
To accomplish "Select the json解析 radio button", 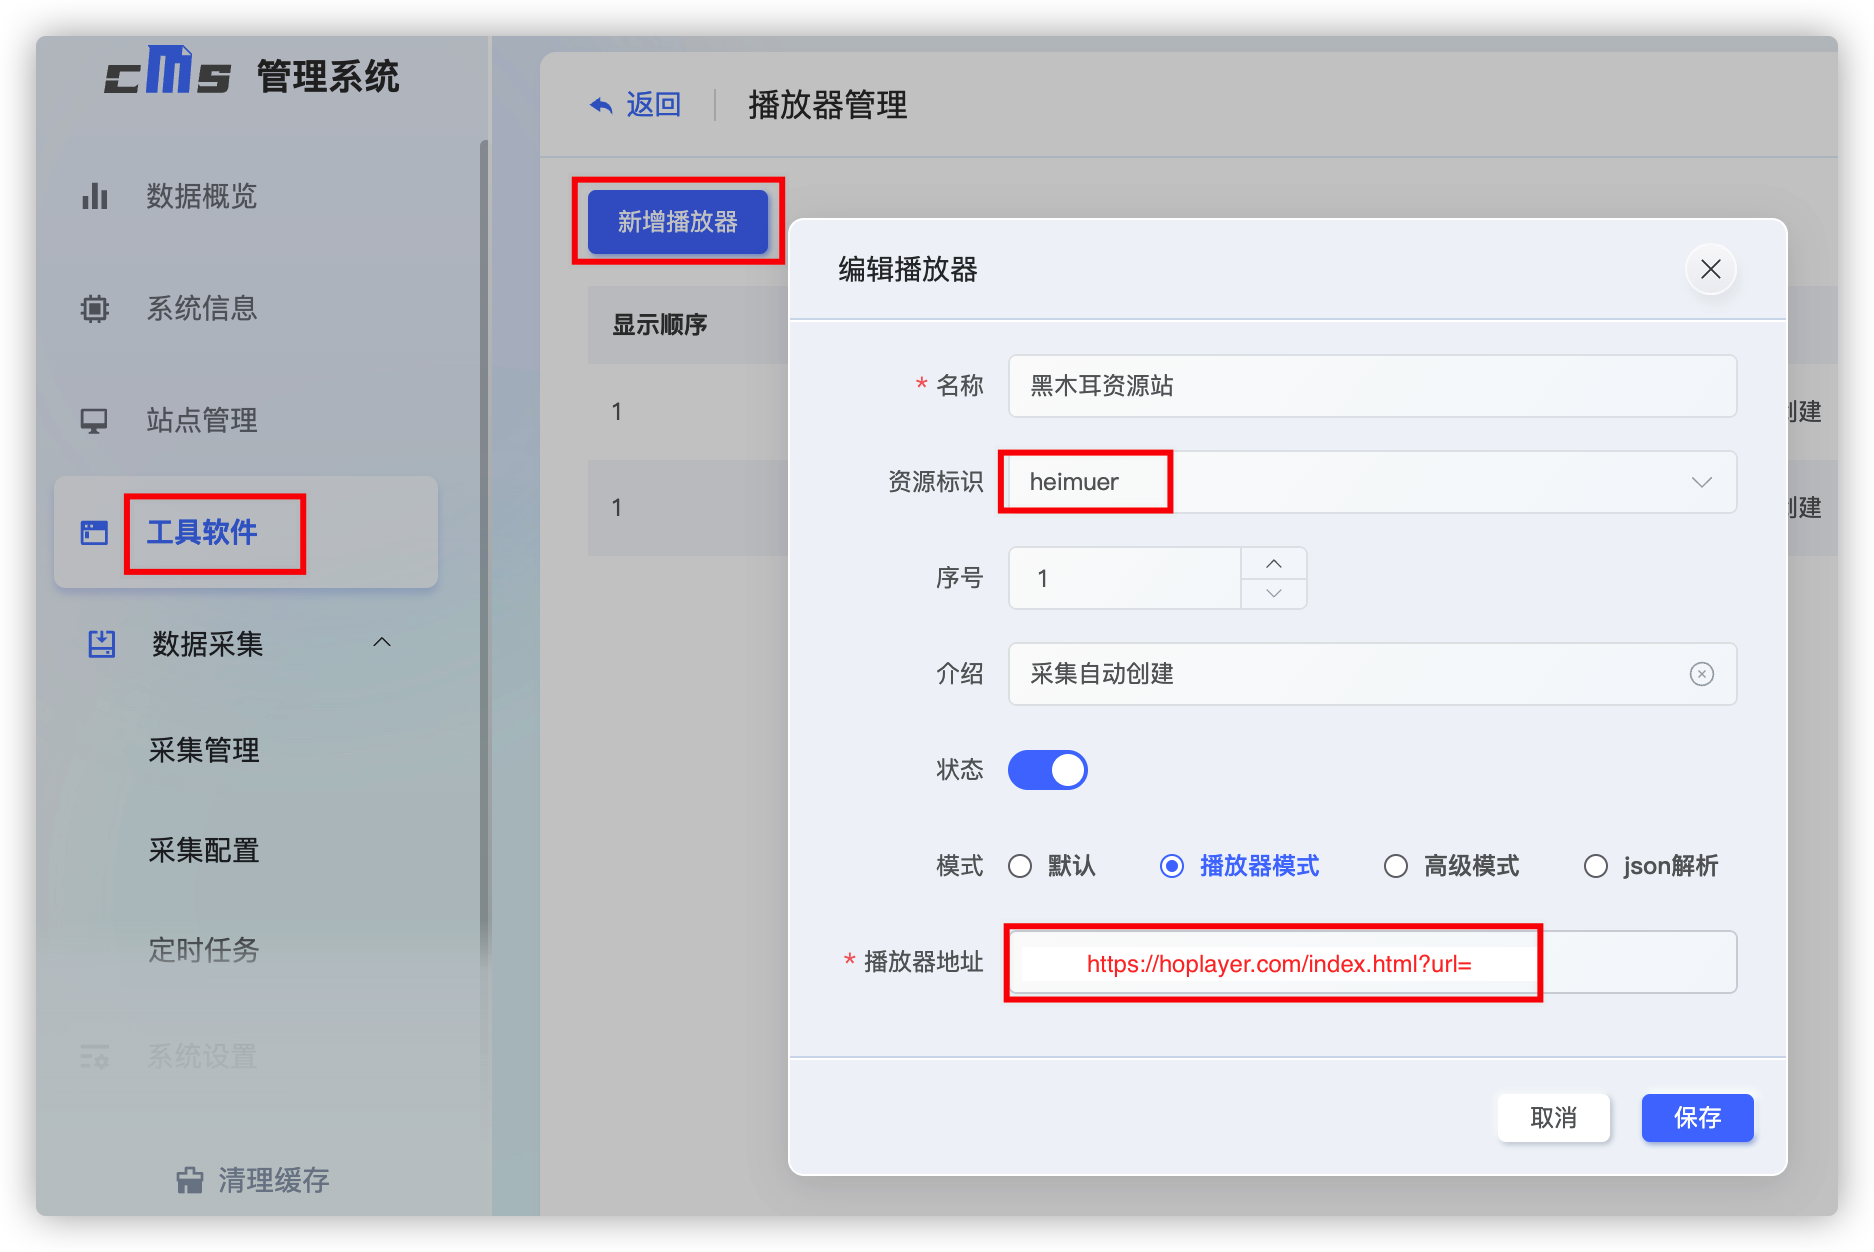I will coord(1596,866).
